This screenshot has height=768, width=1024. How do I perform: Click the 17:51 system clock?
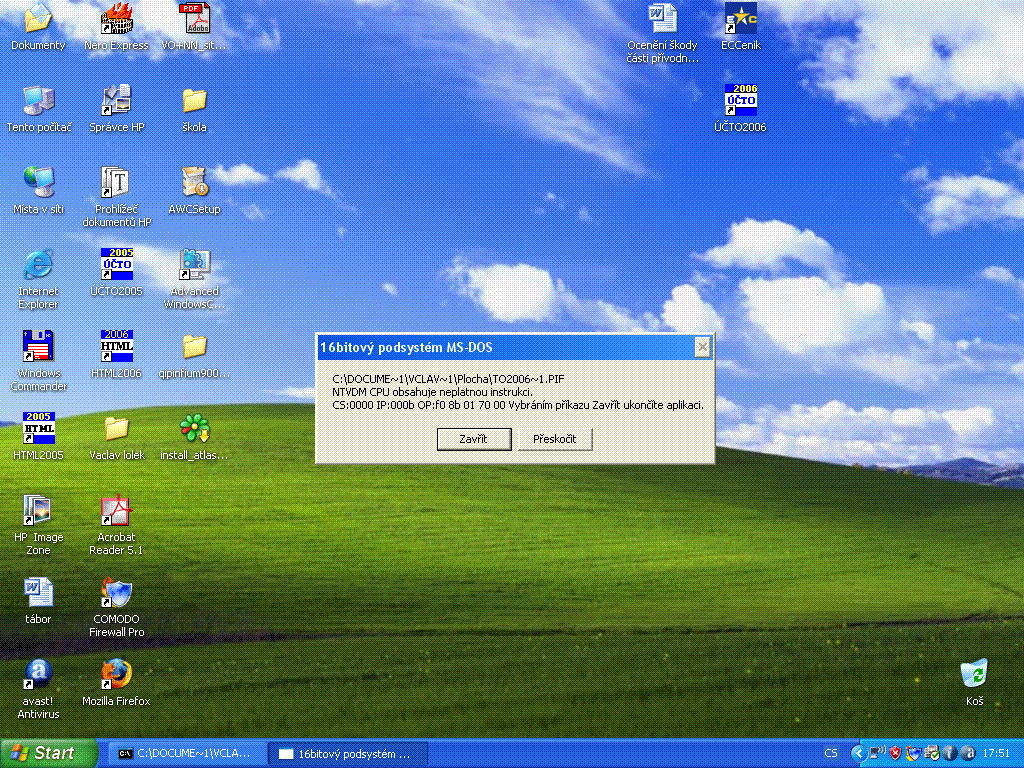click(996, 753)
